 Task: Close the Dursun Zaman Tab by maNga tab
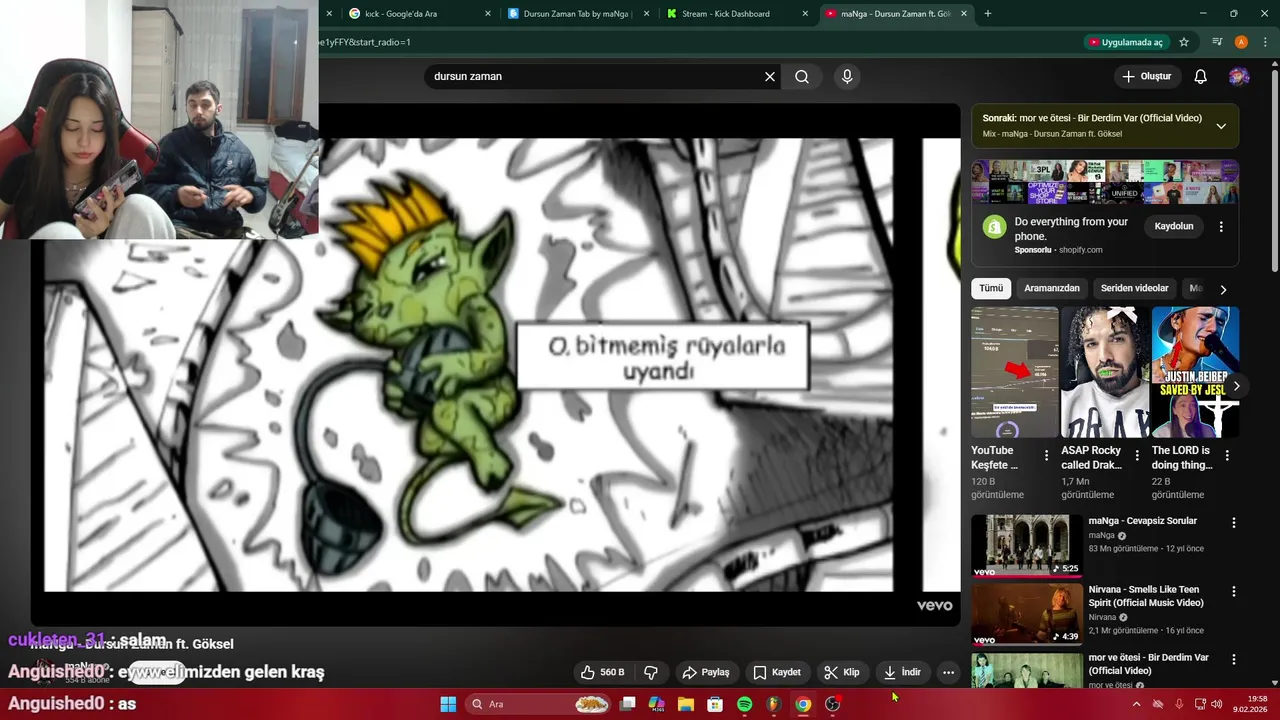coord(646,14)
